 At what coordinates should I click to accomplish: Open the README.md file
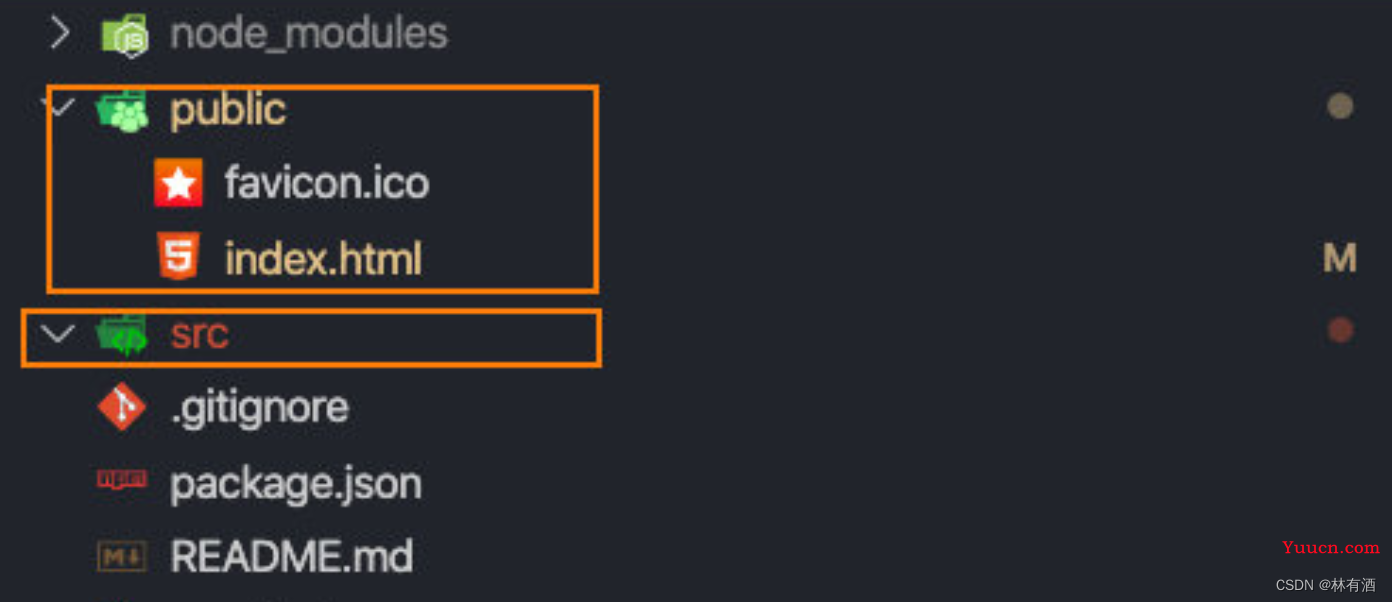292,557
